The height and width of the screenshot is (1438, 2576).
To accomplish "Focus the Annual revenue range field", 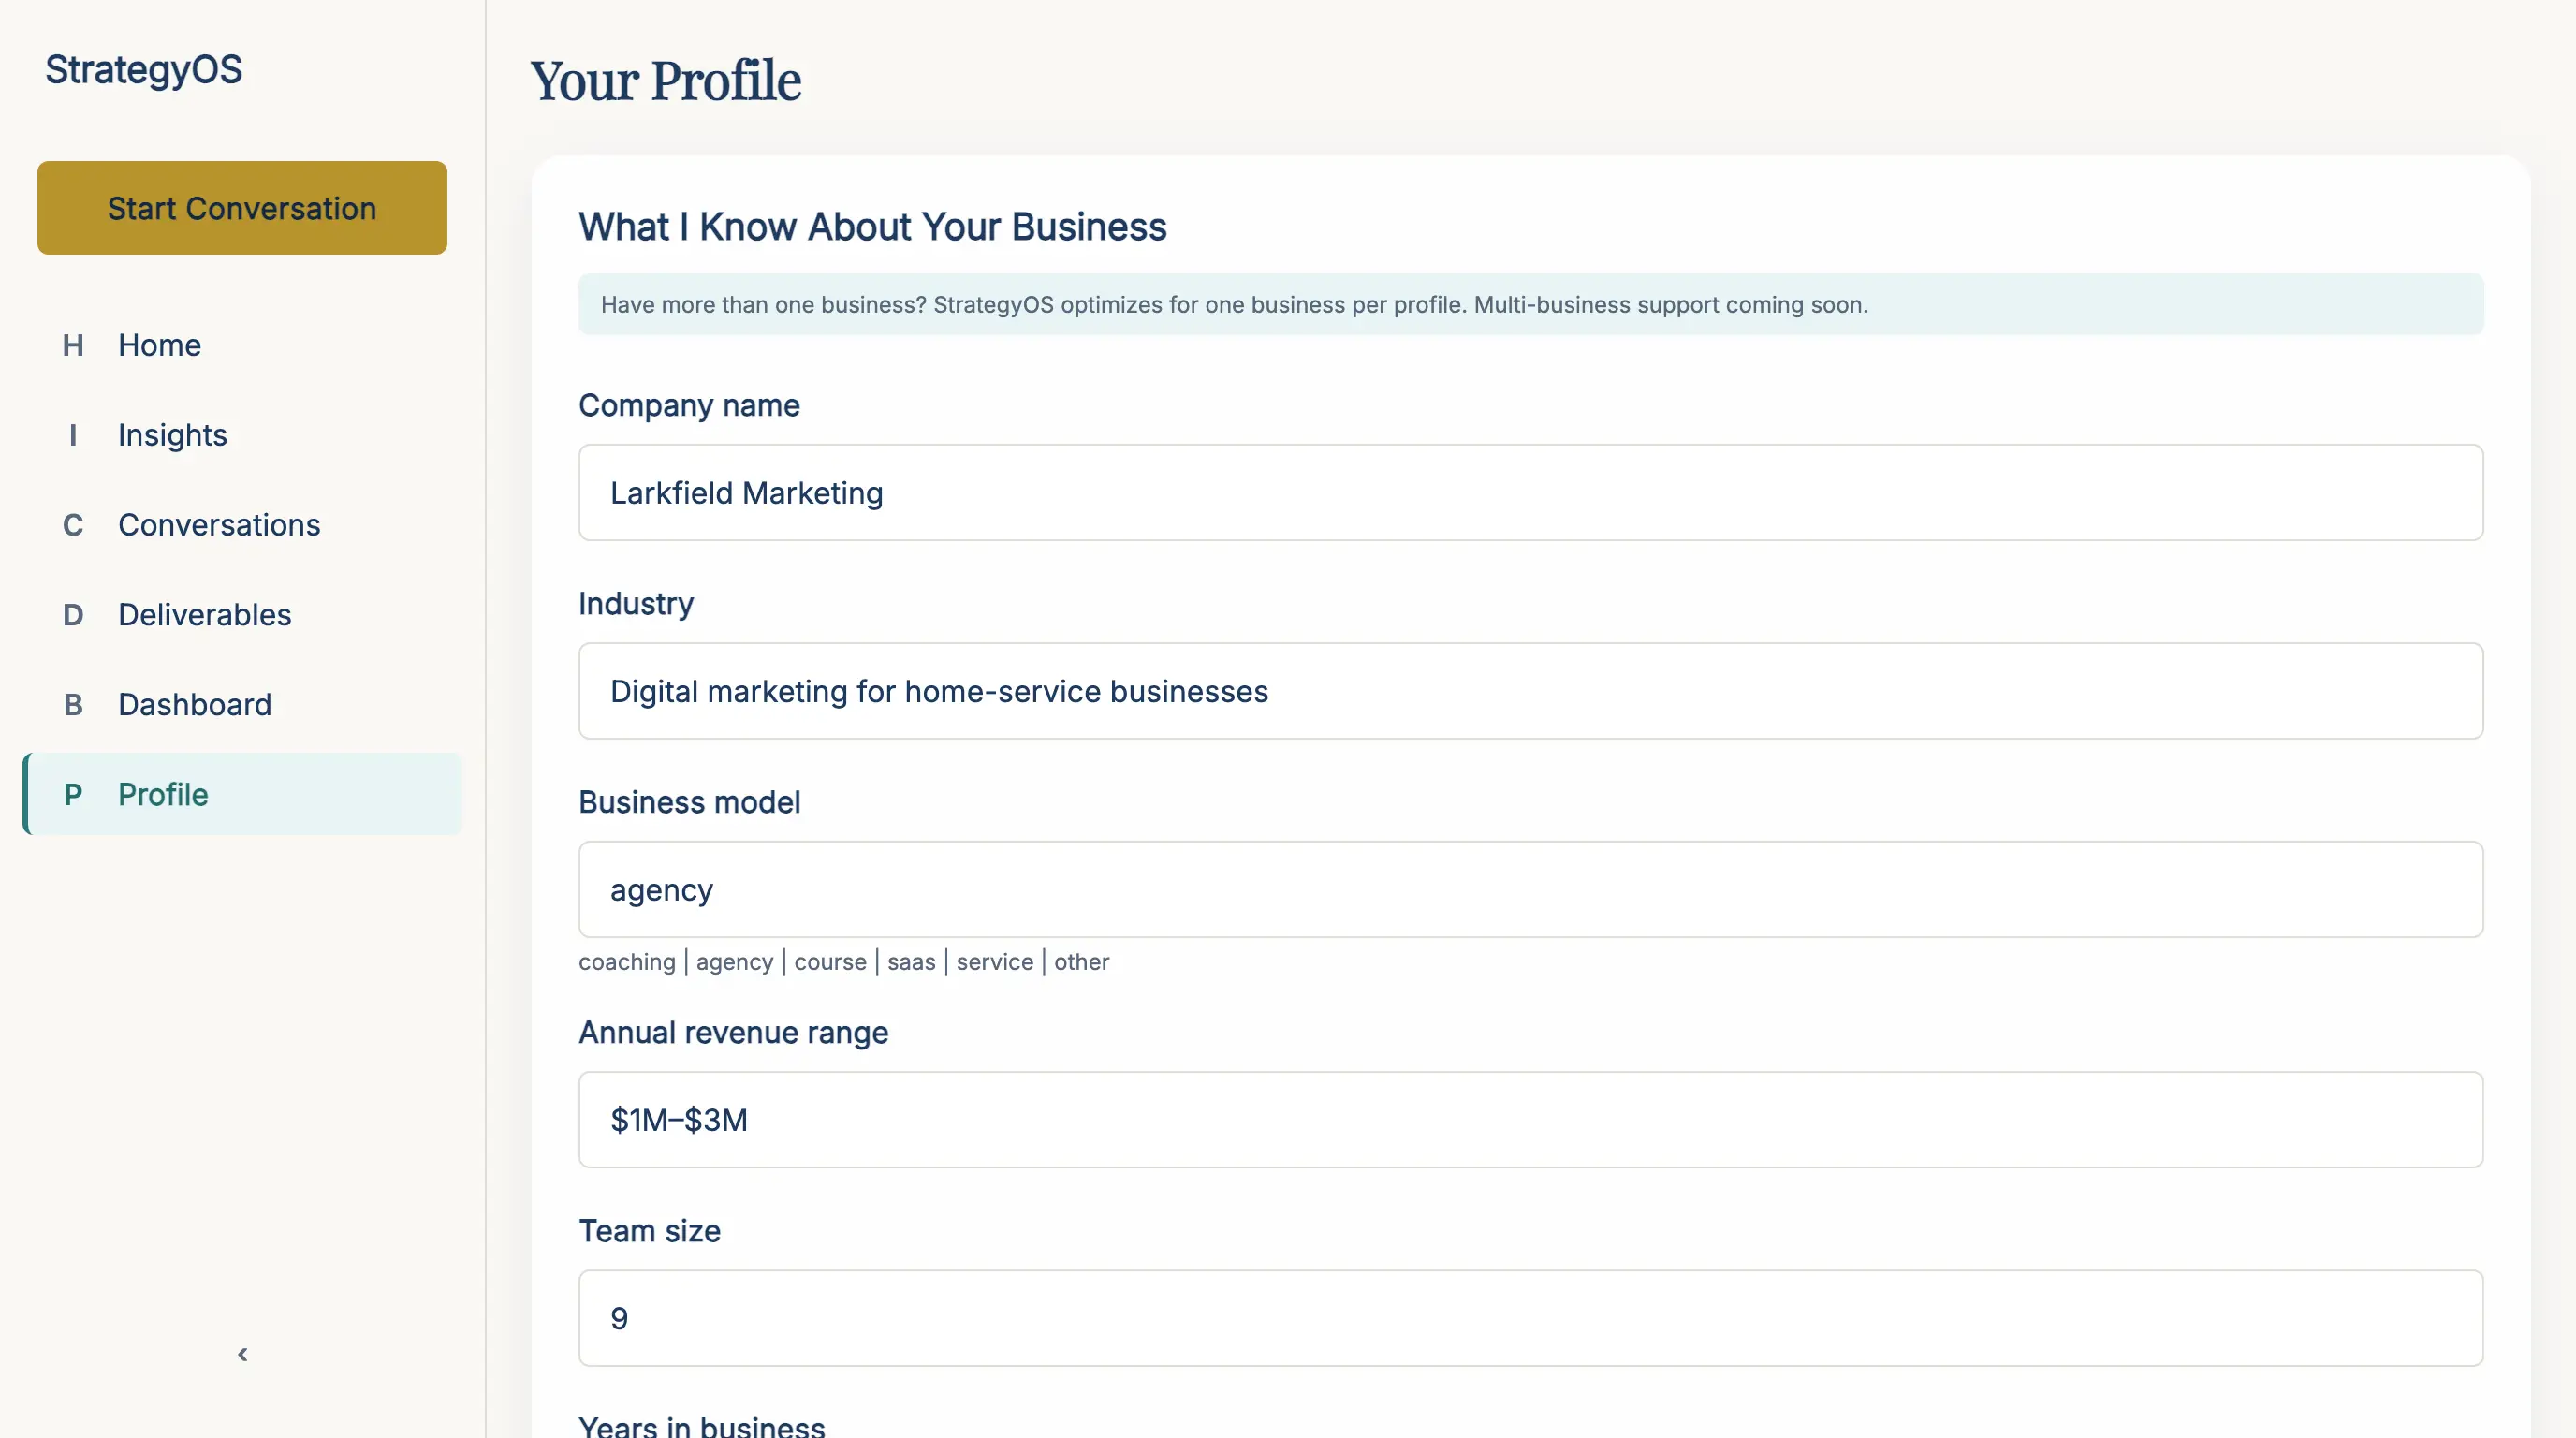I will (x=1531, y=1120).
